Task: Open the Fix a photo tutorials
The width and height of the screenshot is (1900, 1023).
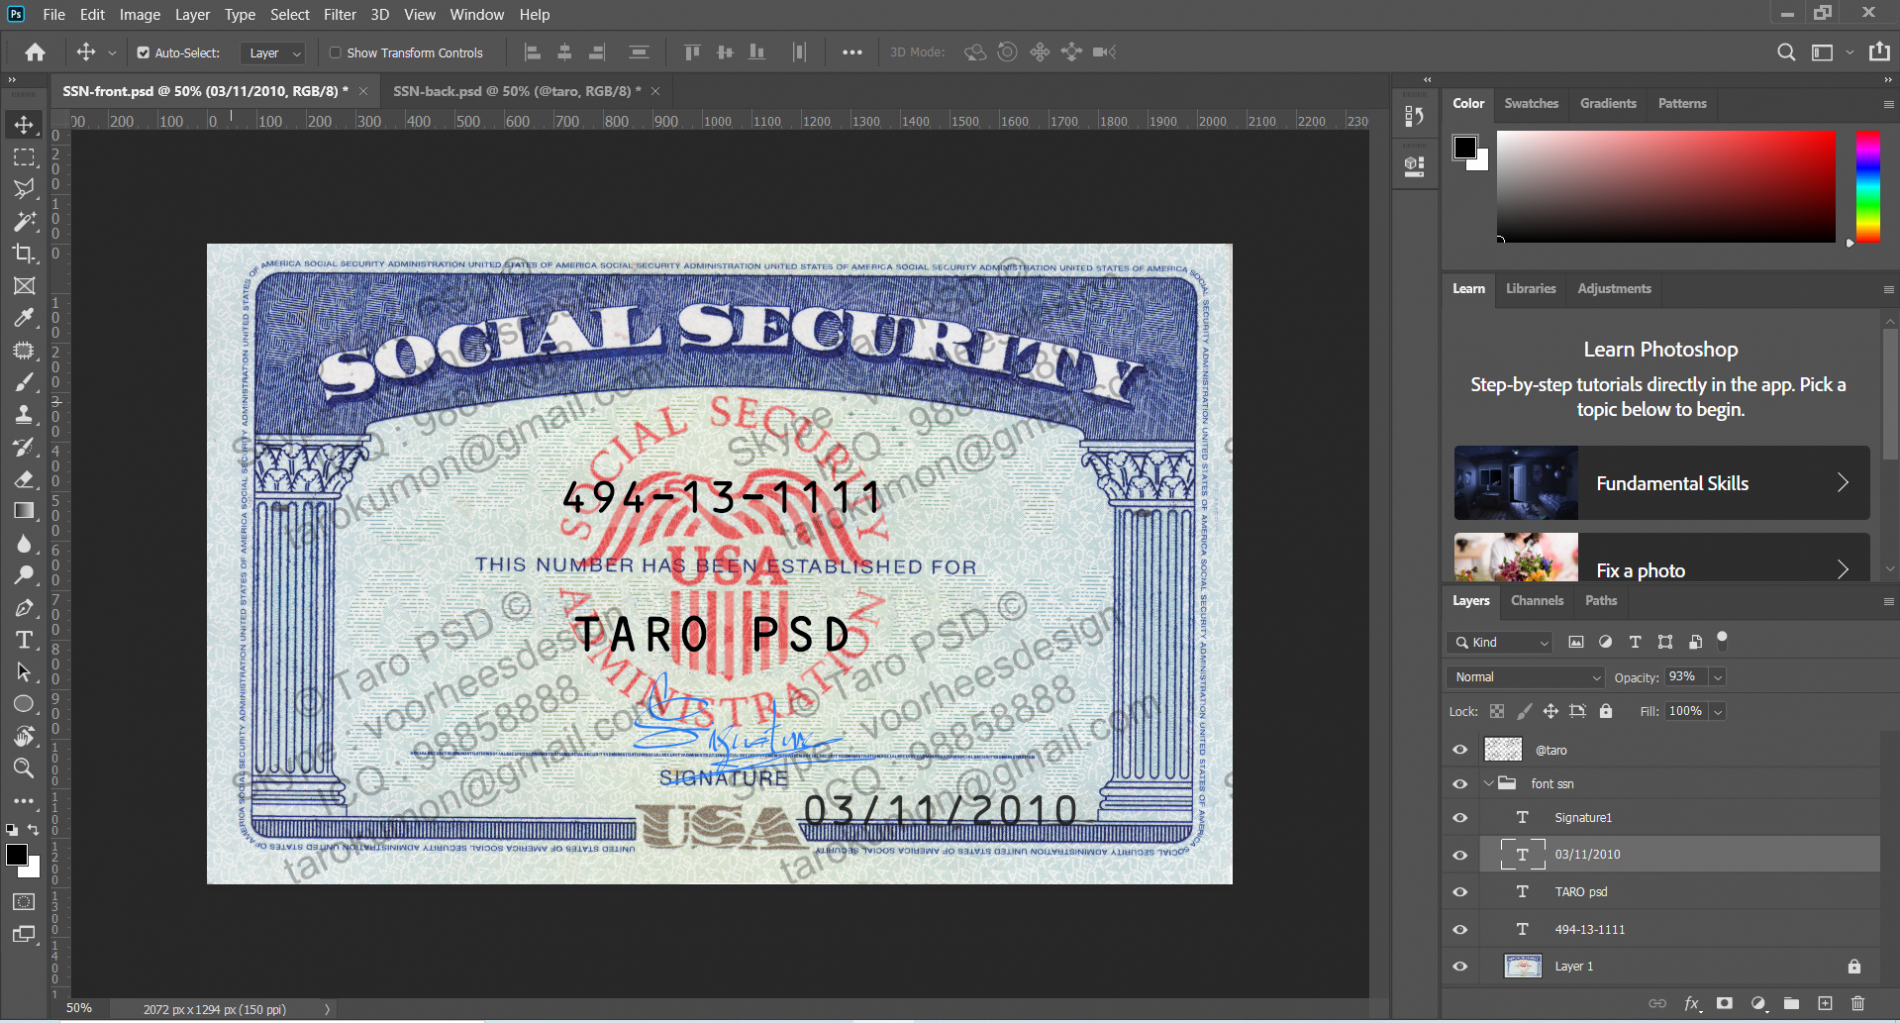Action: 1662,557
